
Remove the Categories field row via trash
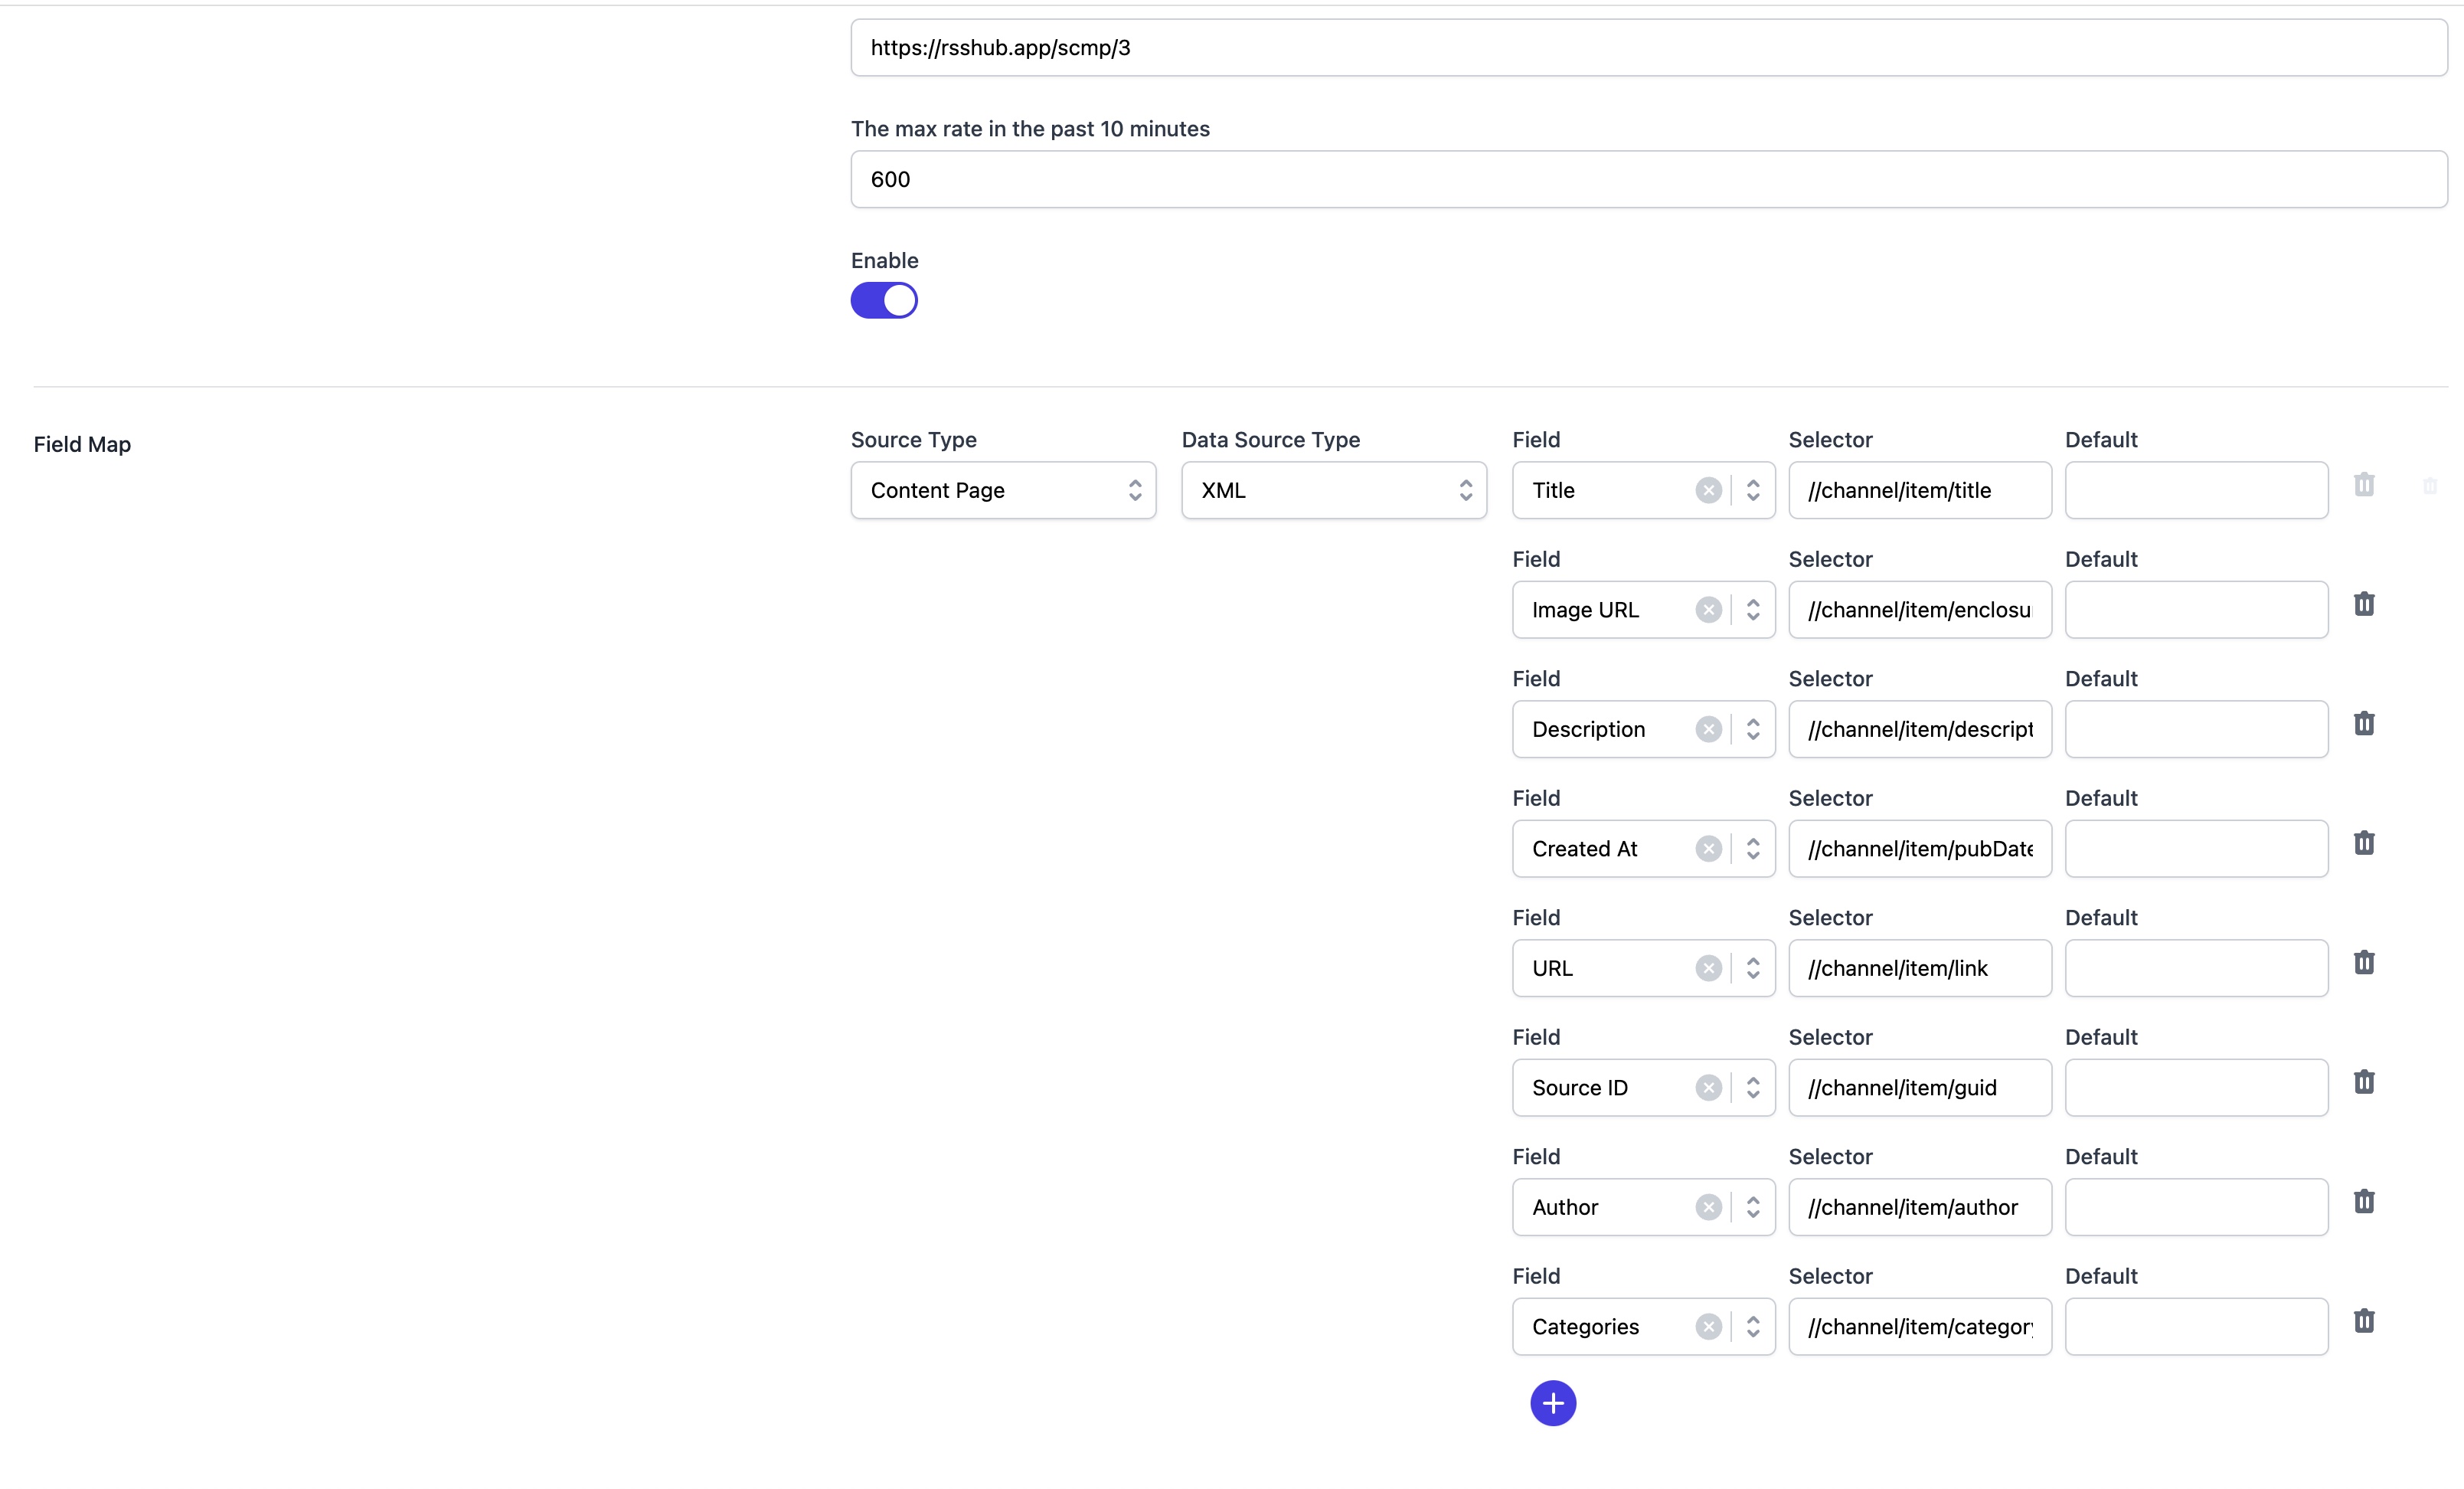(2363, 1321)
